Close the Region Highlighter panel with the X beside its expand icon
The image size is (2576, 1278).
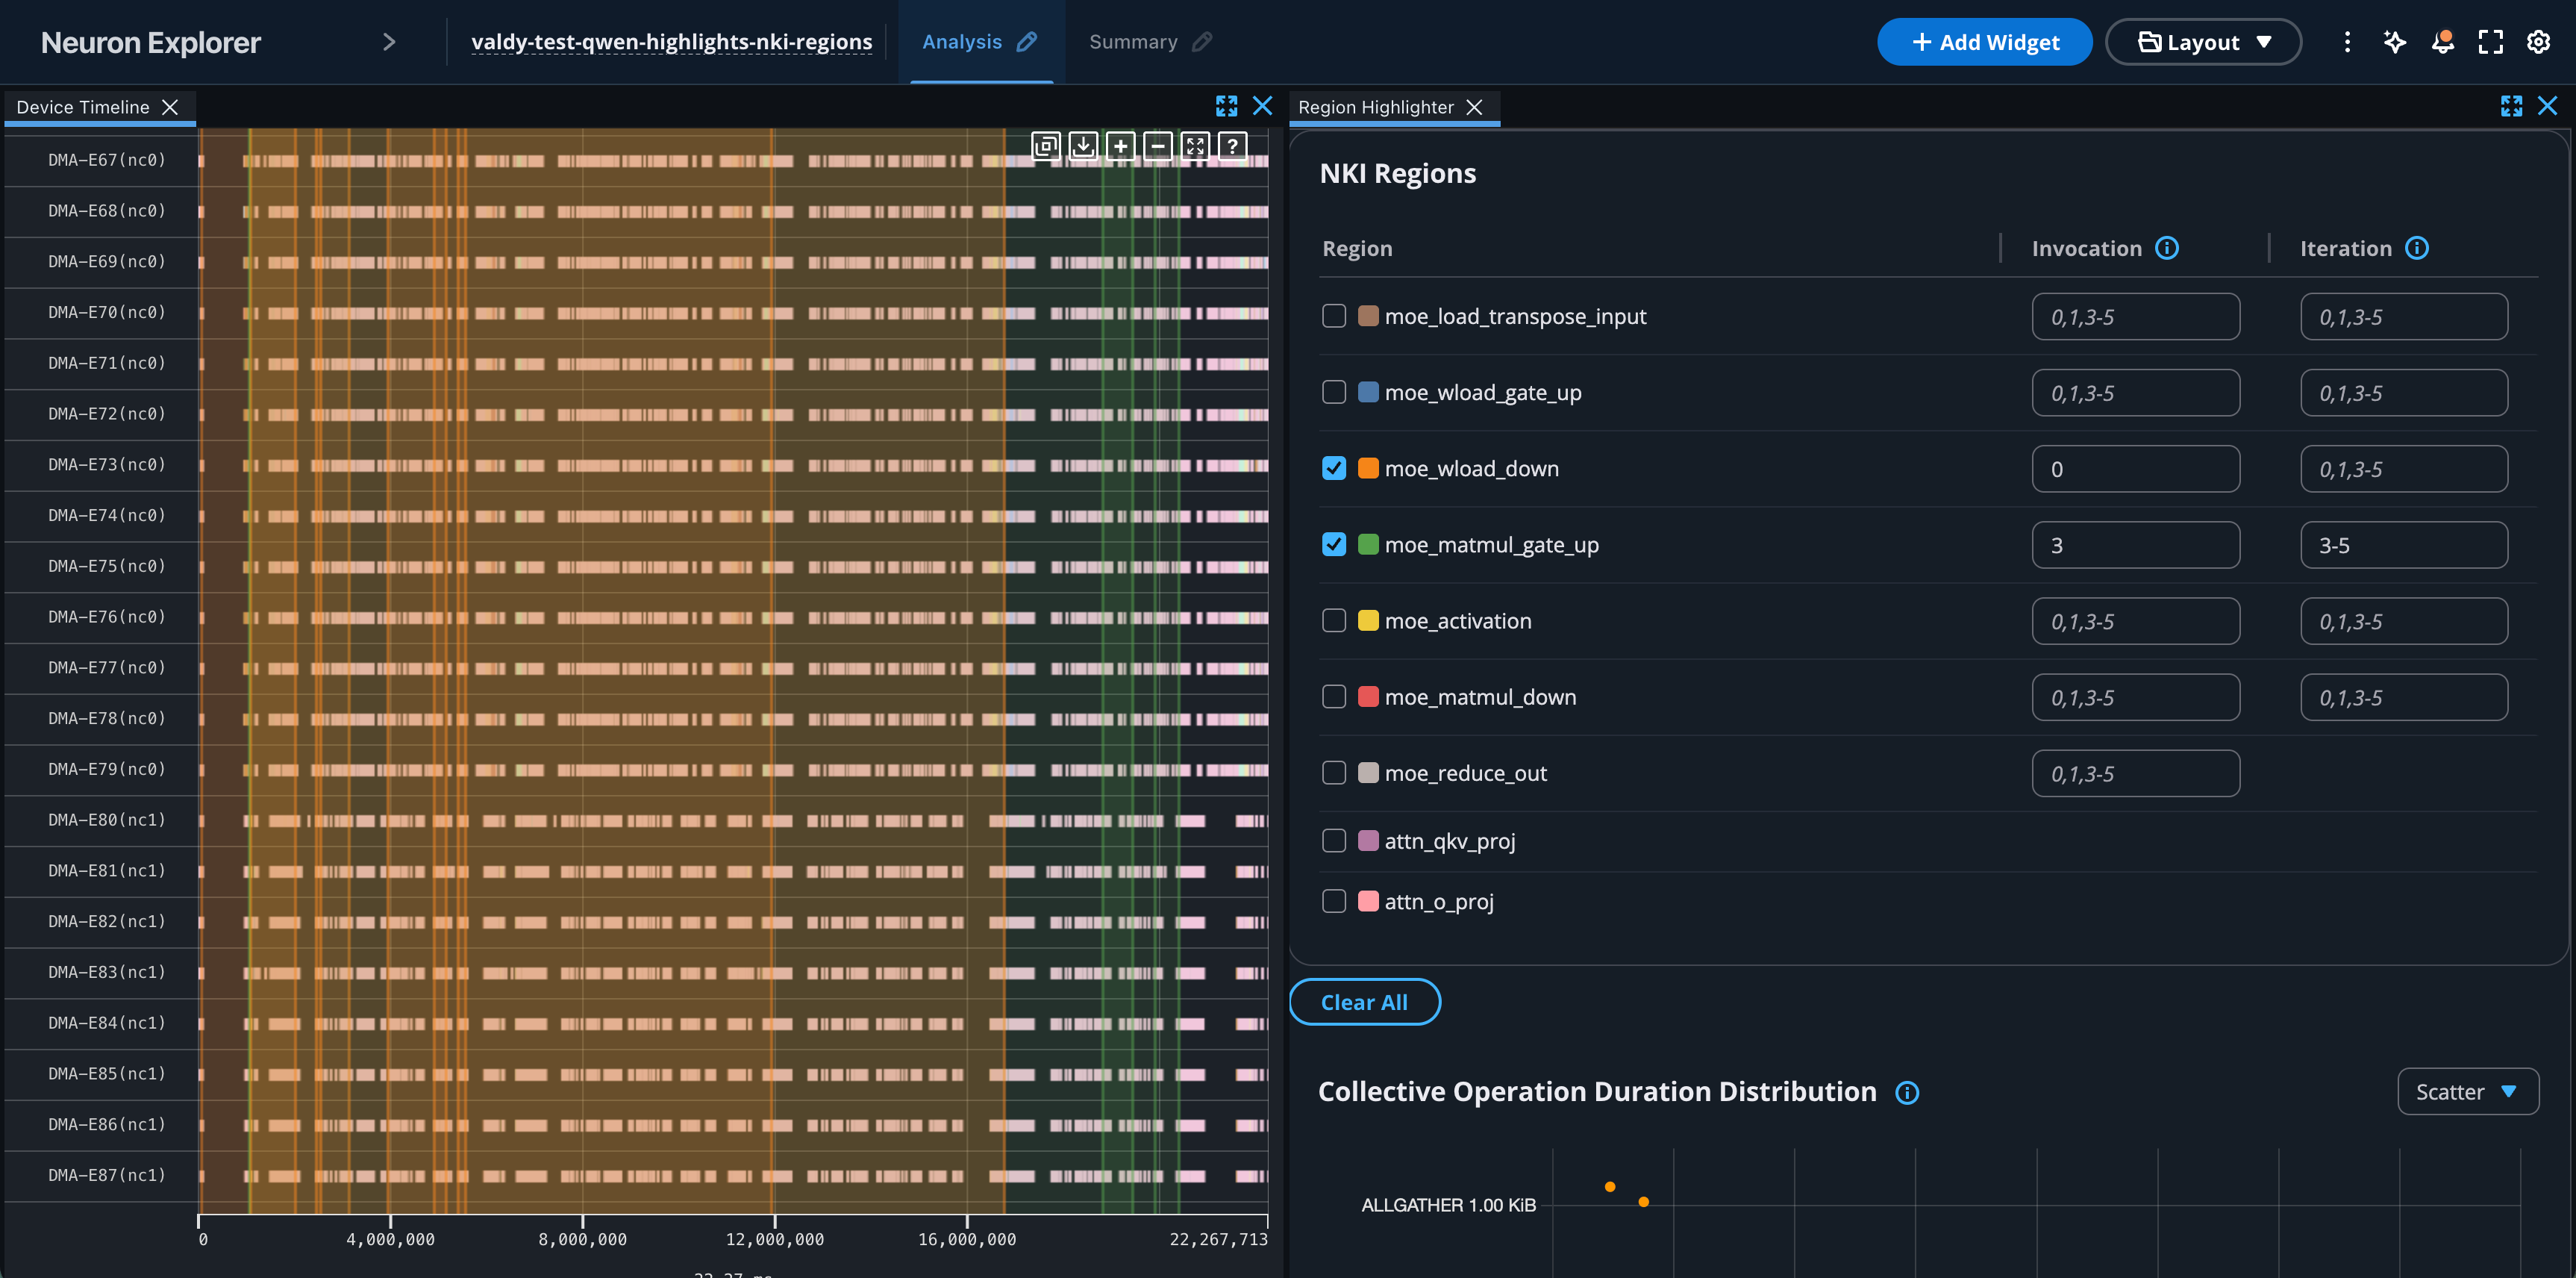pos(2548,106)
